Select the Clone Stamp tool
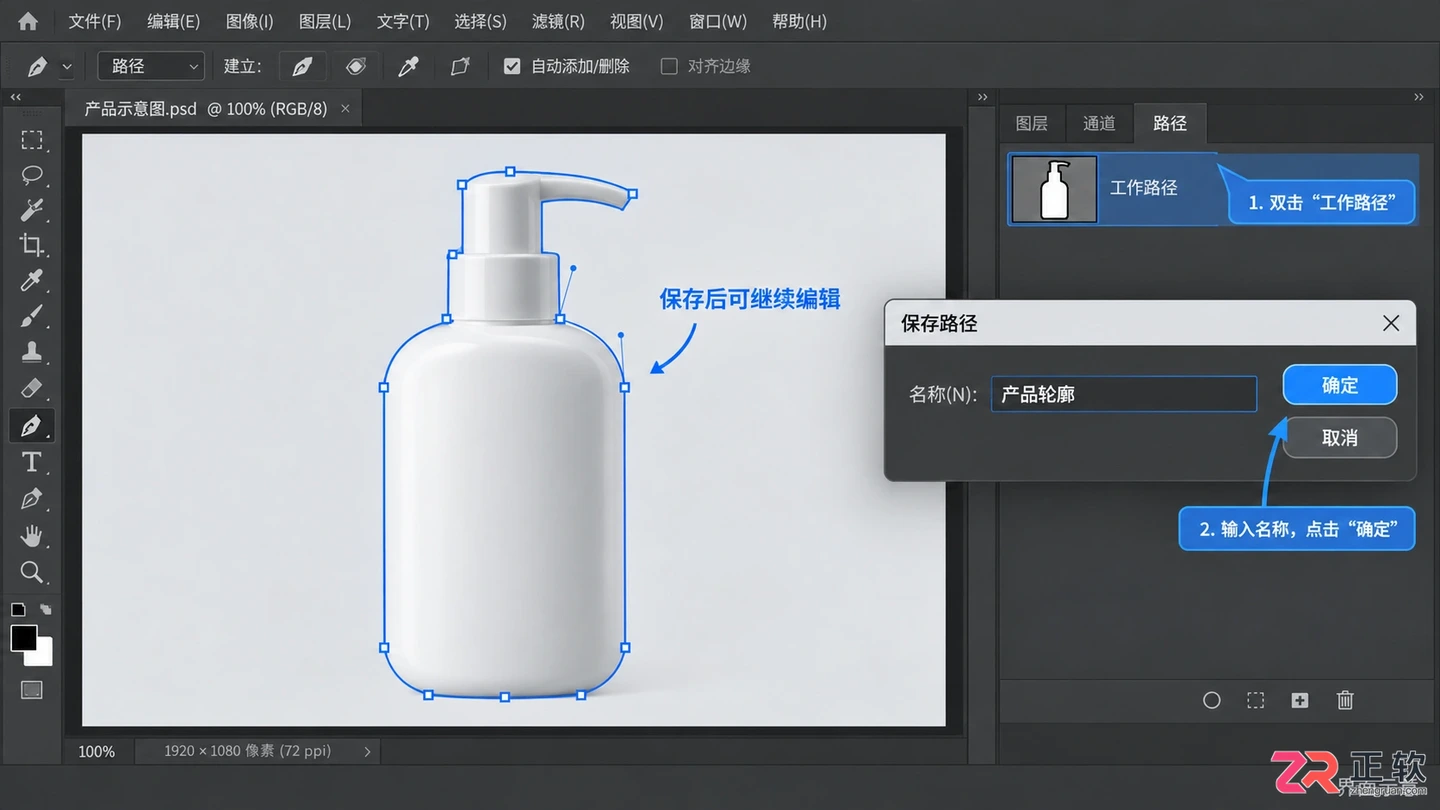Viewport: 1440px width, 810px height. tap(32, 352)
